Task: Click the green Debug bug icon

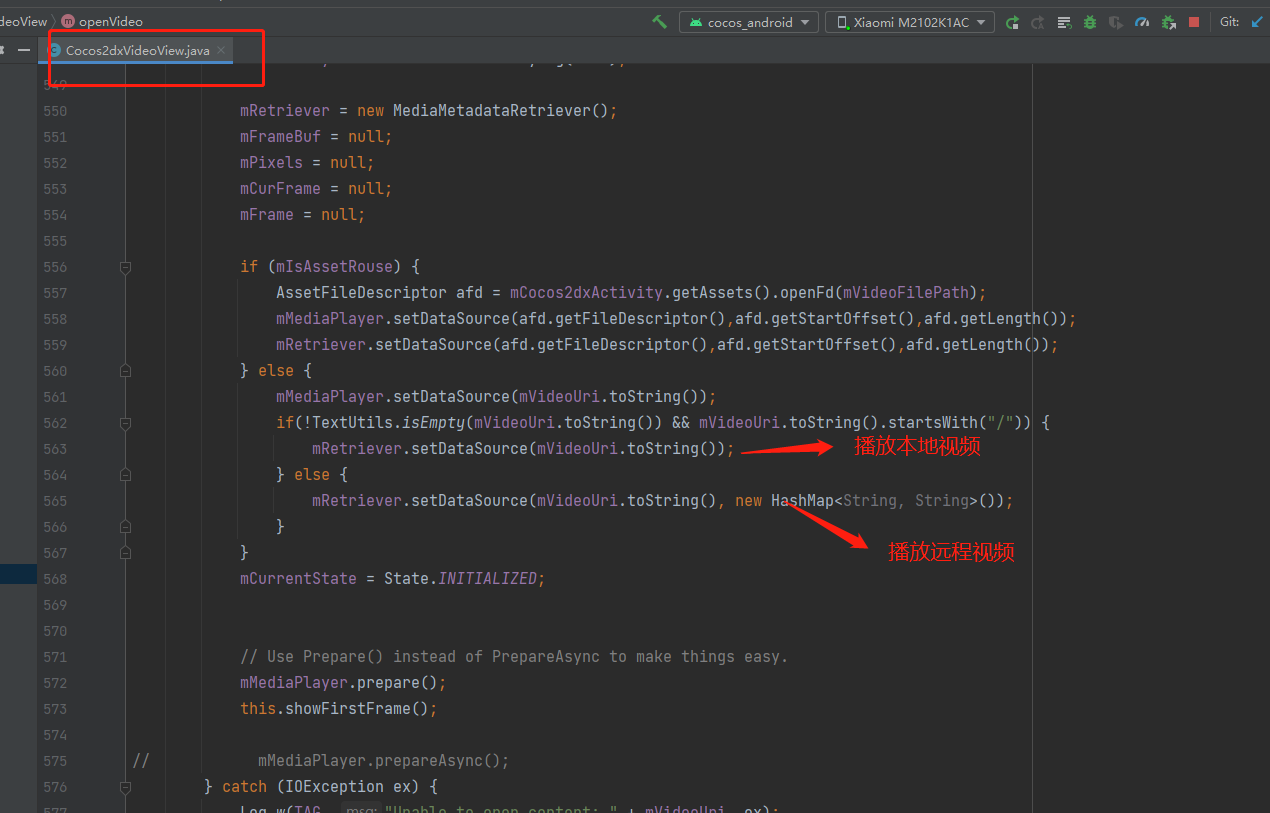Action: [x=1090, y=22]
